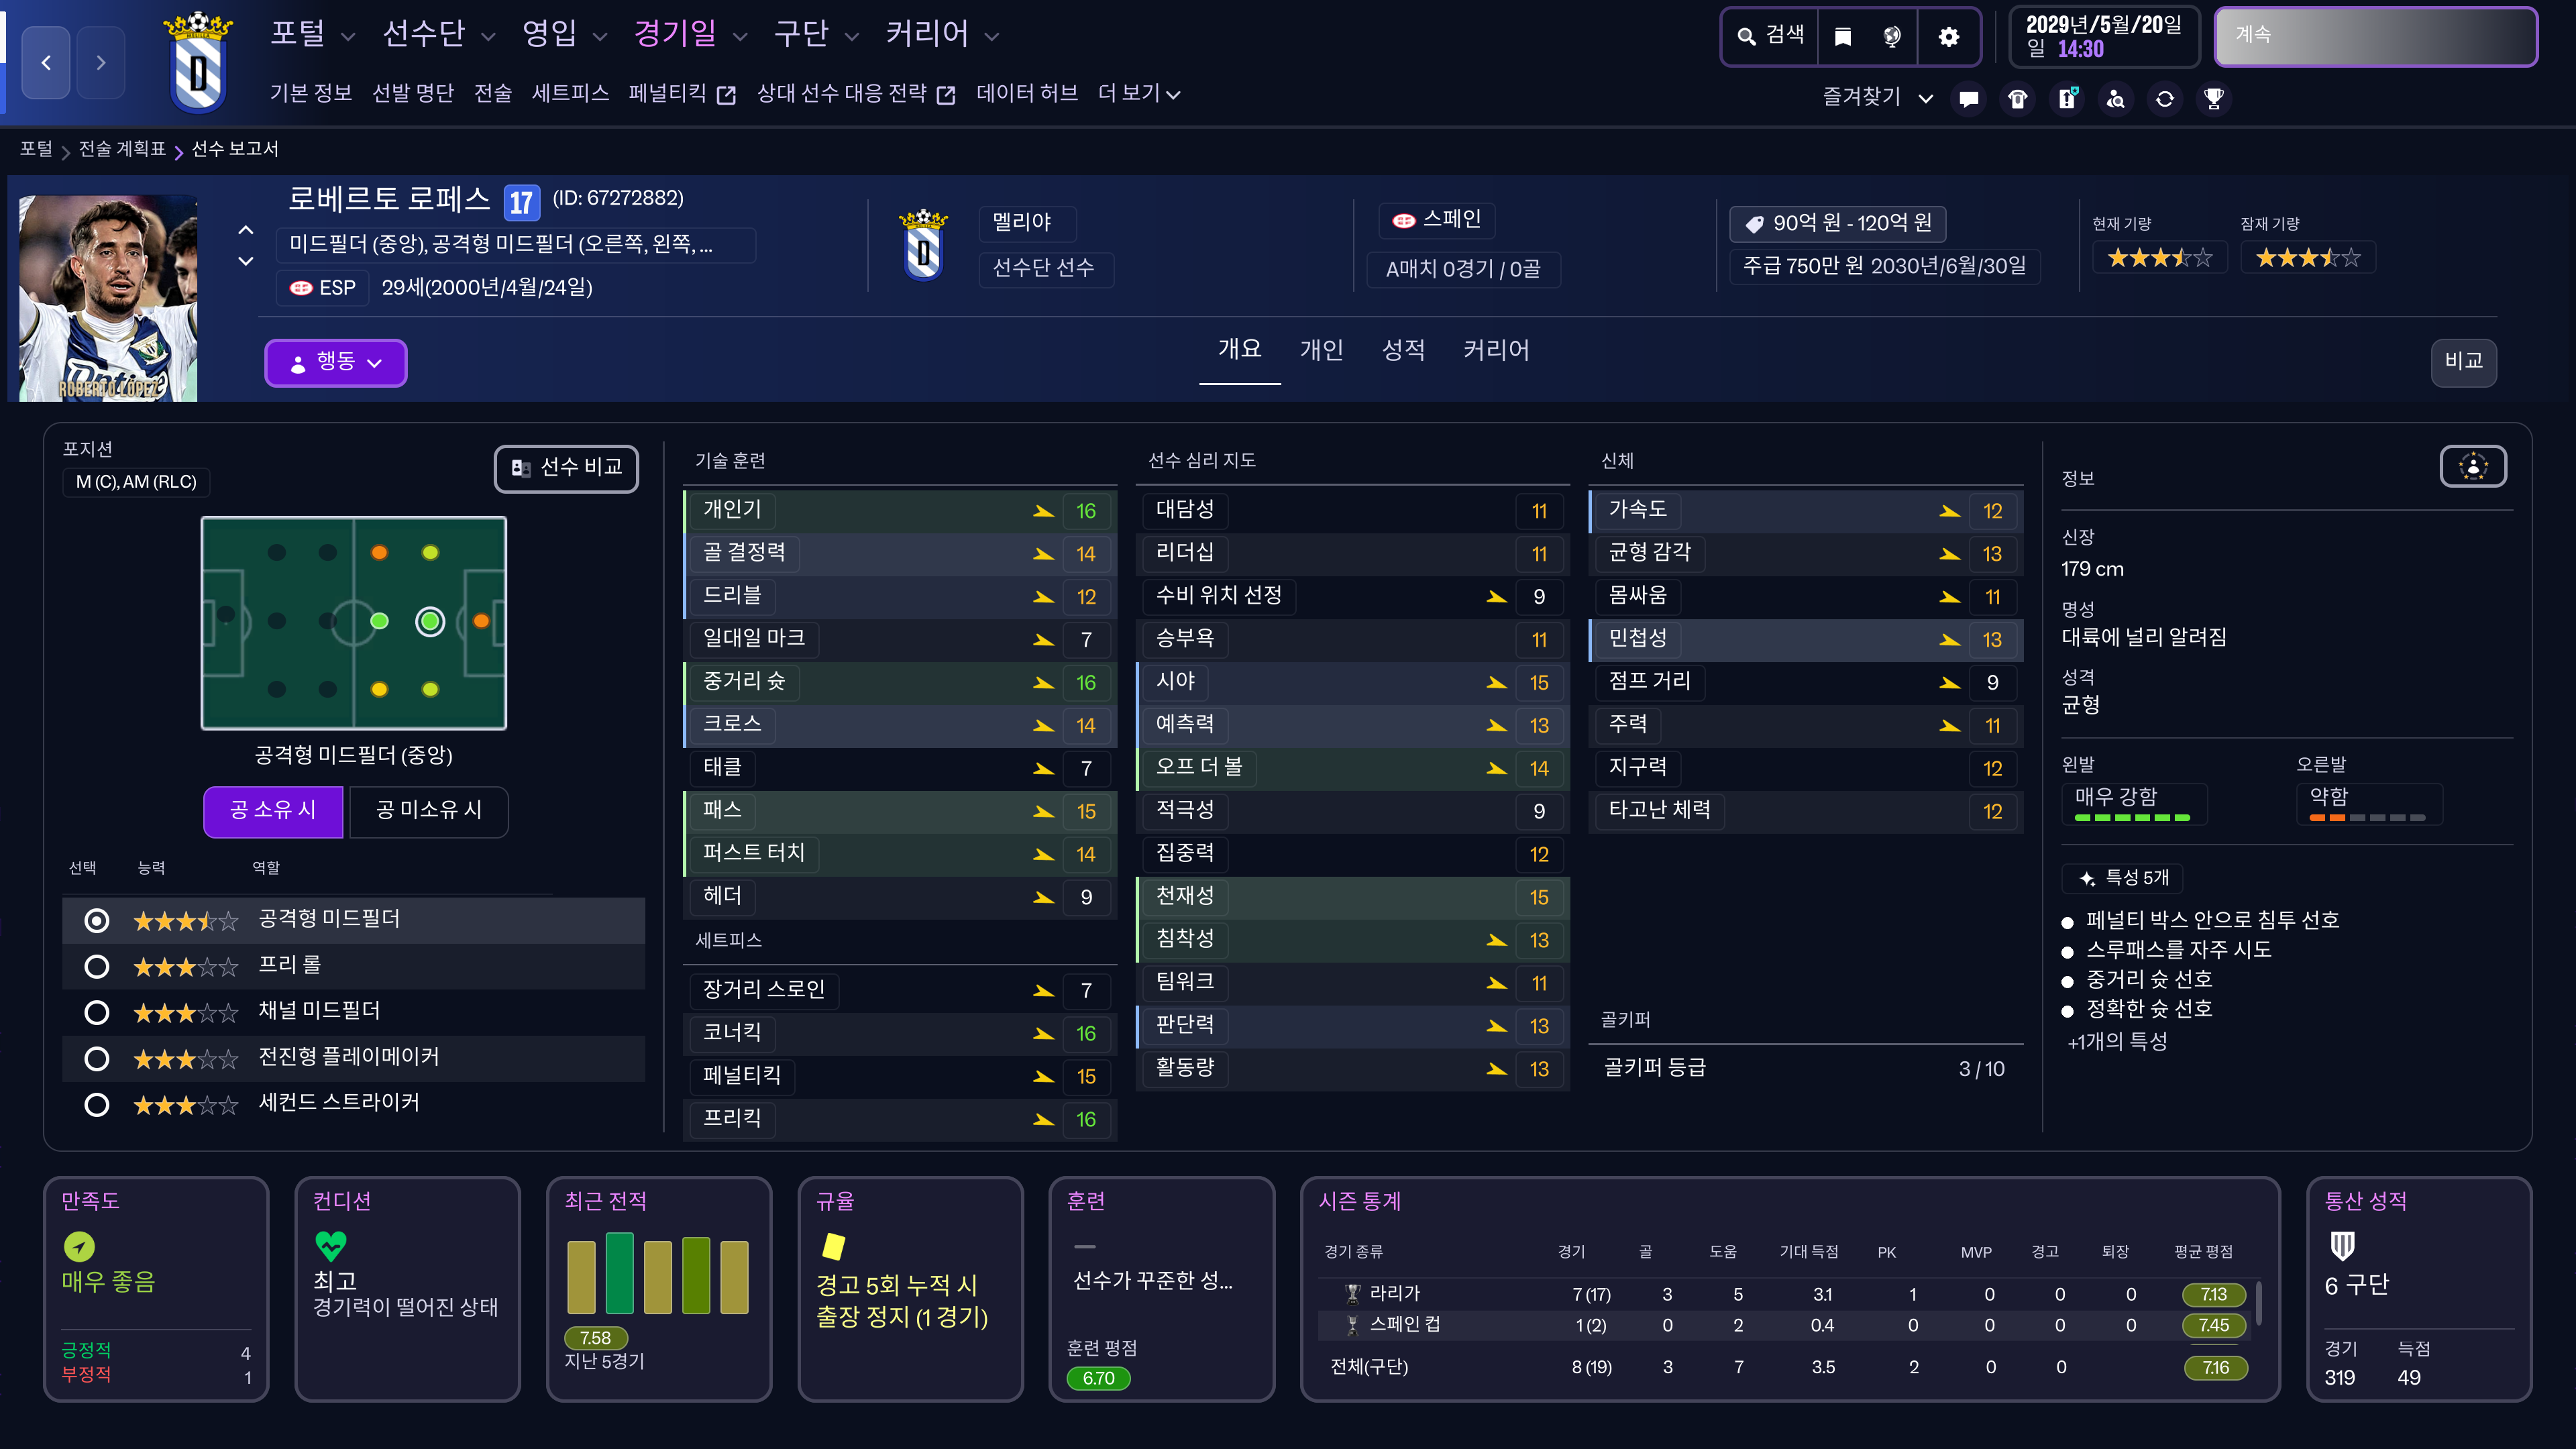Image resolution: width=2576 pixels, height=1449 pixels.
Task: Expand the 더 보기 menu
Action: pos(1138,94)
